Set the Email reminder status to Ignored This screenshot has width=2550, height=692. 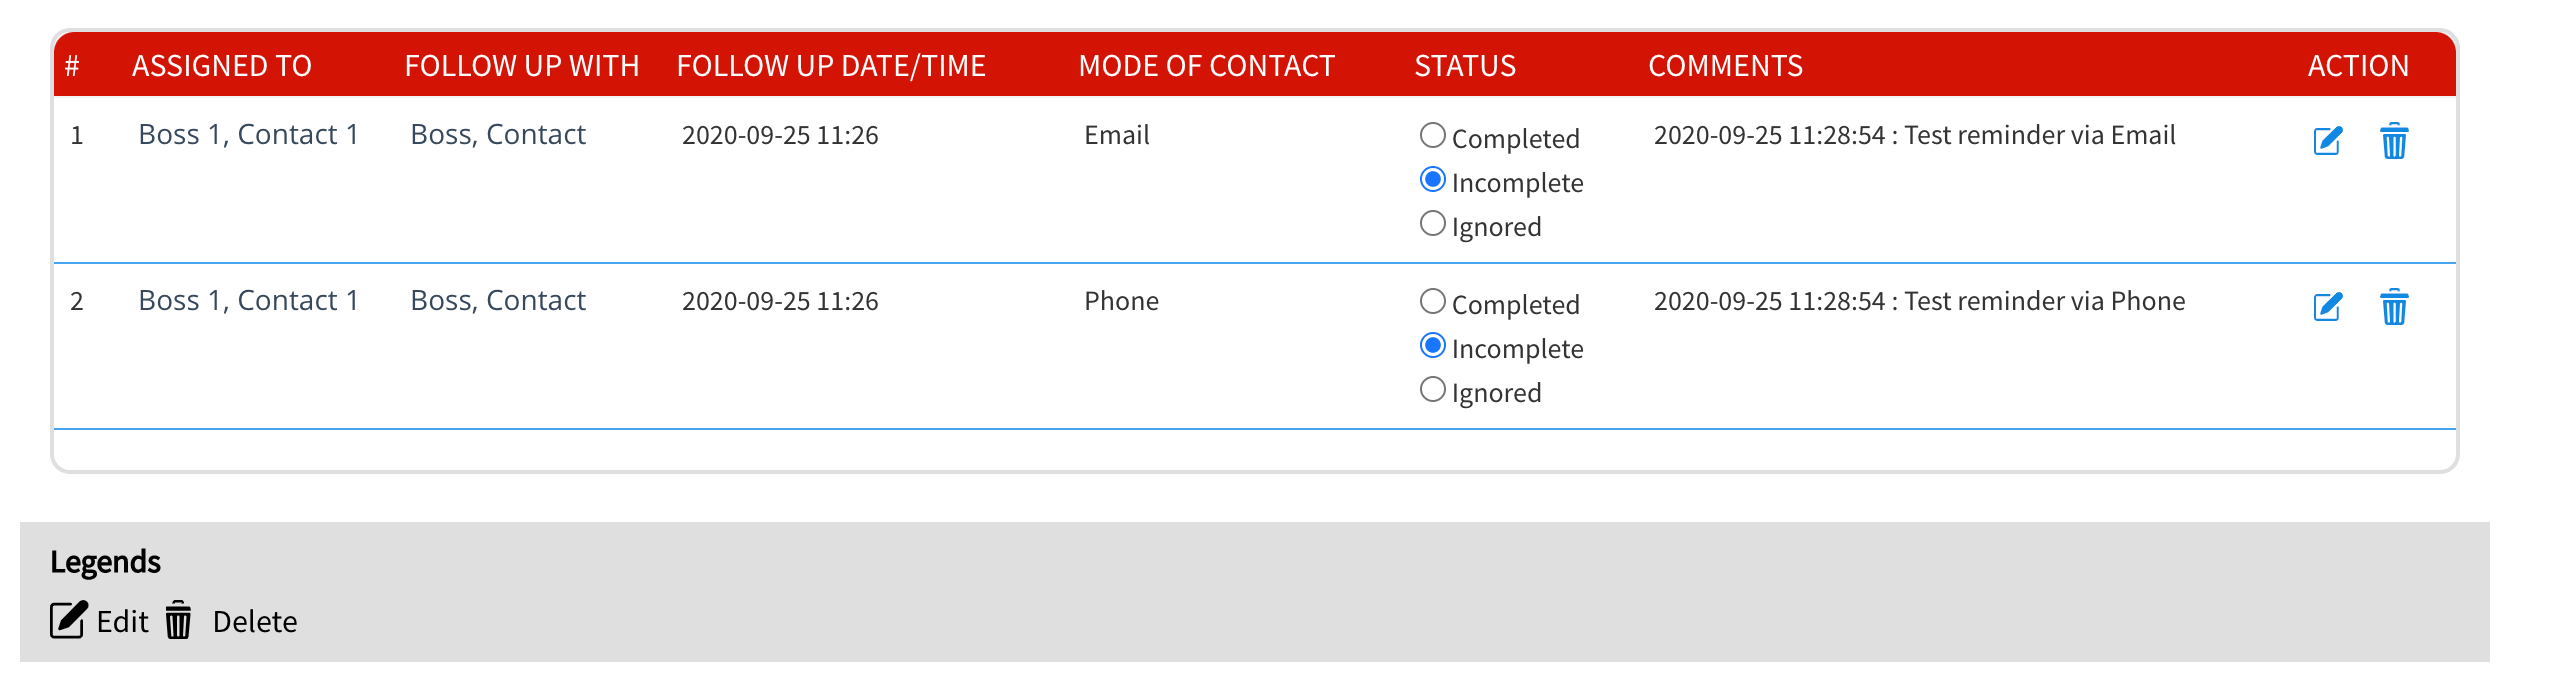pyautogui.click(x=1433, y=224)
